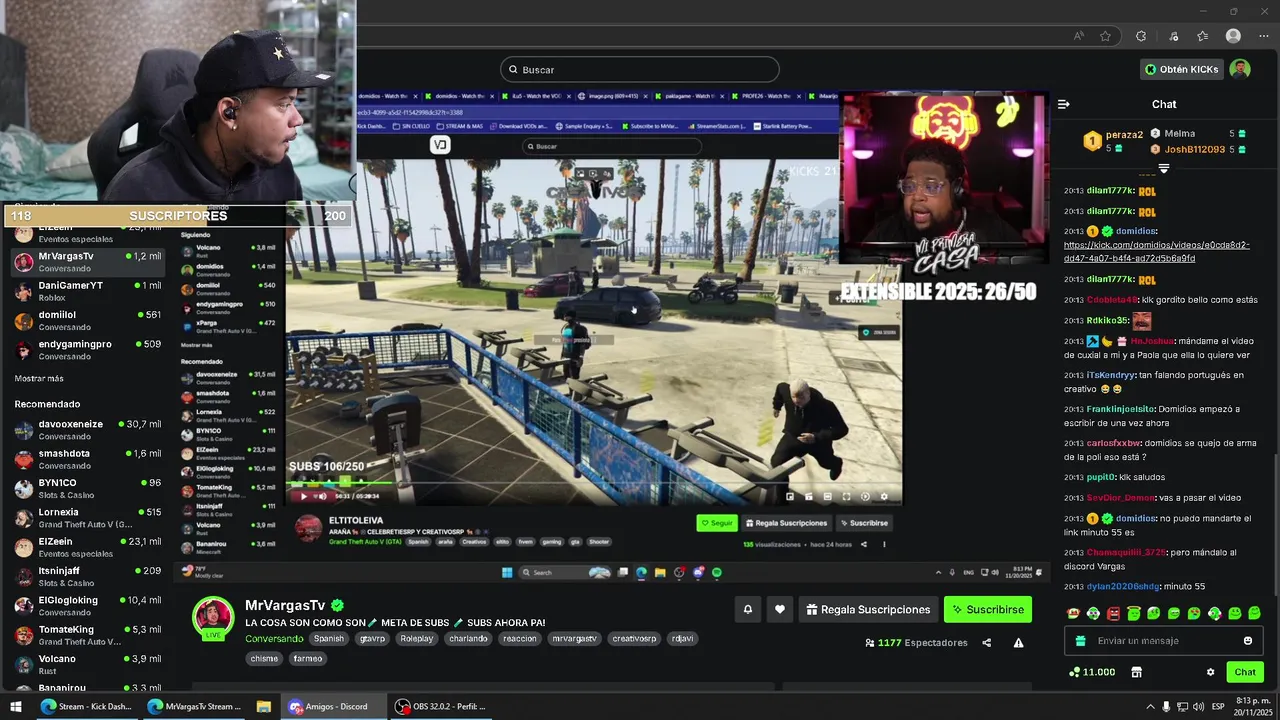Open the chat shop icon next to points
This screenshot has width=1280, height=720.
tap(1136, 672)
